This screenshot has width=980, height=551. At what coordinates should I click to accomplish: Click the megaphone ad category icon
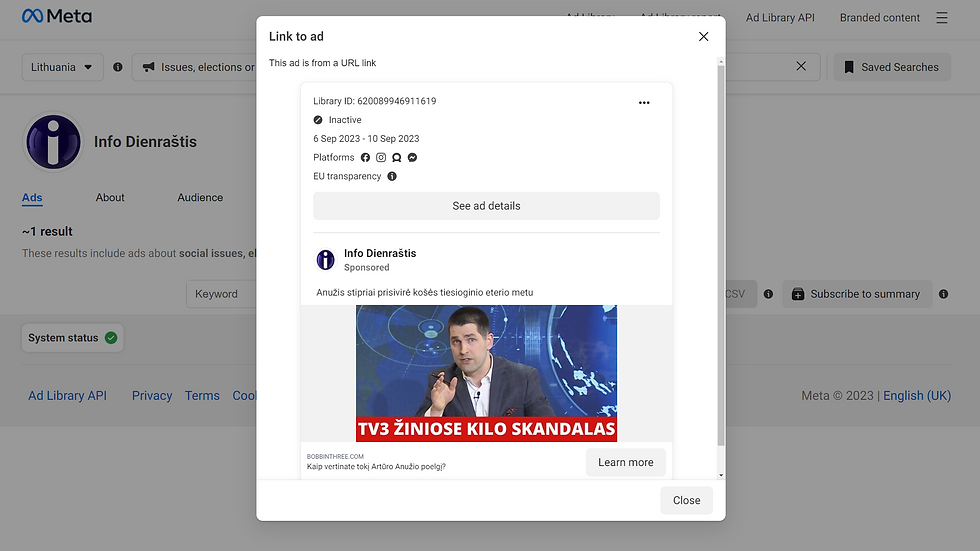(x=149, y=67)
